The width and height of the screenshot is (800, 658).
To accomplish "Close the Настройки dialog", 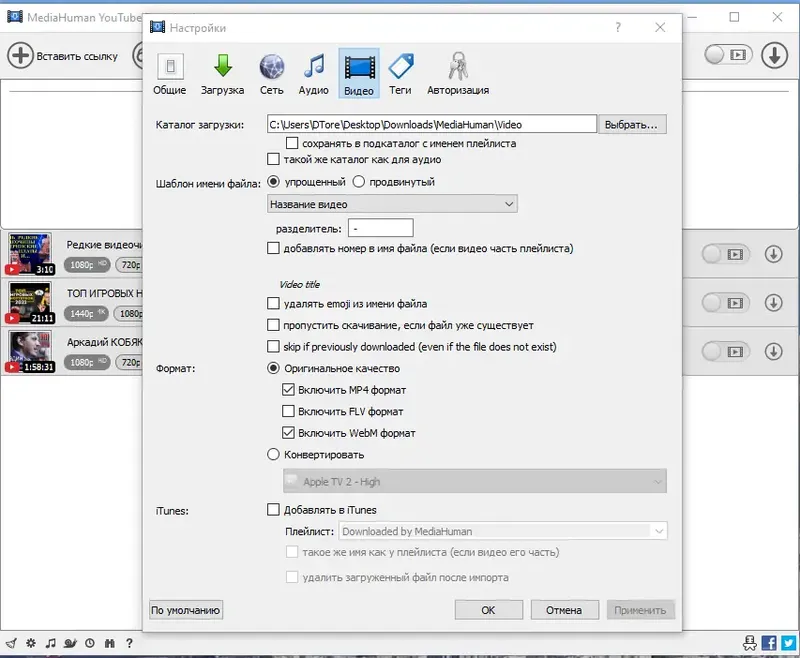I will pos(660,27).
